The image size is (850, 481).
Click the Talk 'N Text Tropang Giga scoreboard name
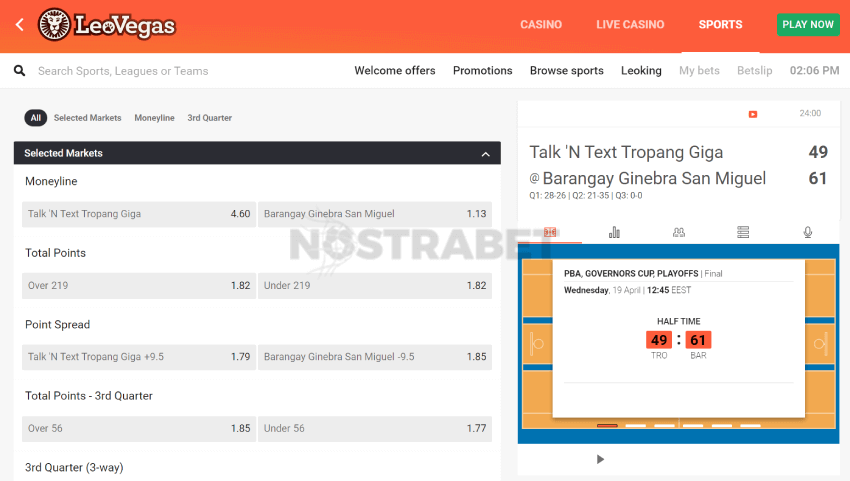[626, 152]
